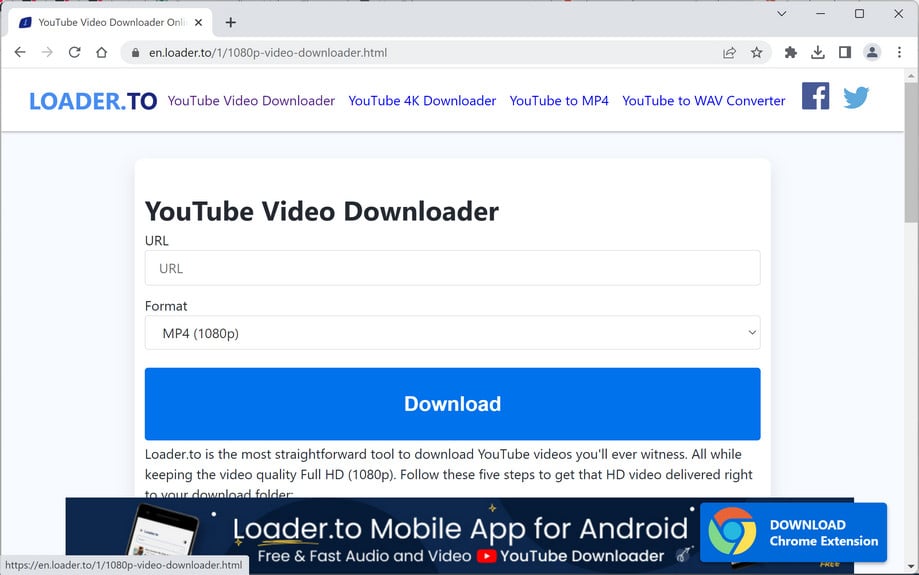Toggle the browser side panel icon
This screenshot has width=919, height=575.
[845, 53]
